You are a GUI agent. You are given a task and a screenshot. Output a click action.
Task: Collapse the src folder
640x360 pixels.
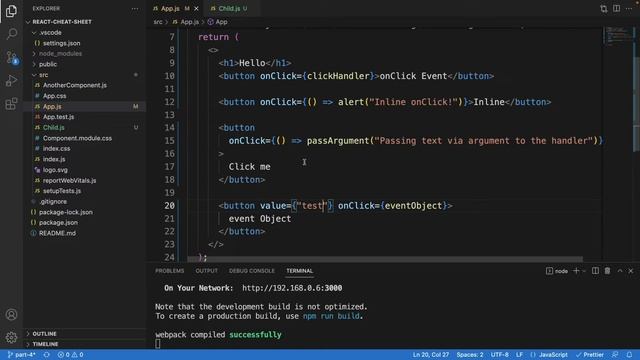[x=43, y=75]
